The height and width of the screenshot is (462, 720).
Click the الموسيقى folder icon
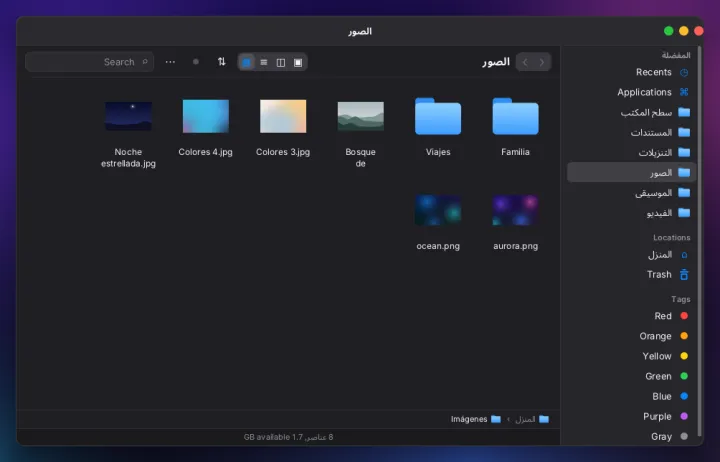pos(684,192)
